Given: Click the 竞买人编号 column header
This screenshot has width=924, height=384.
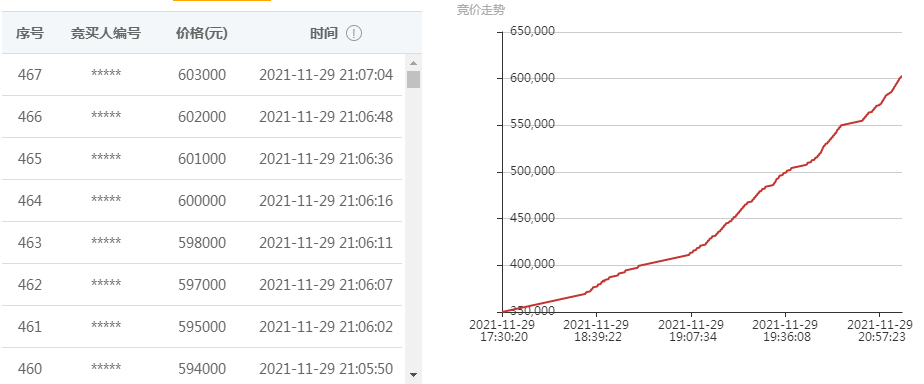Looking at the screenshot, I should pos(106,33).
